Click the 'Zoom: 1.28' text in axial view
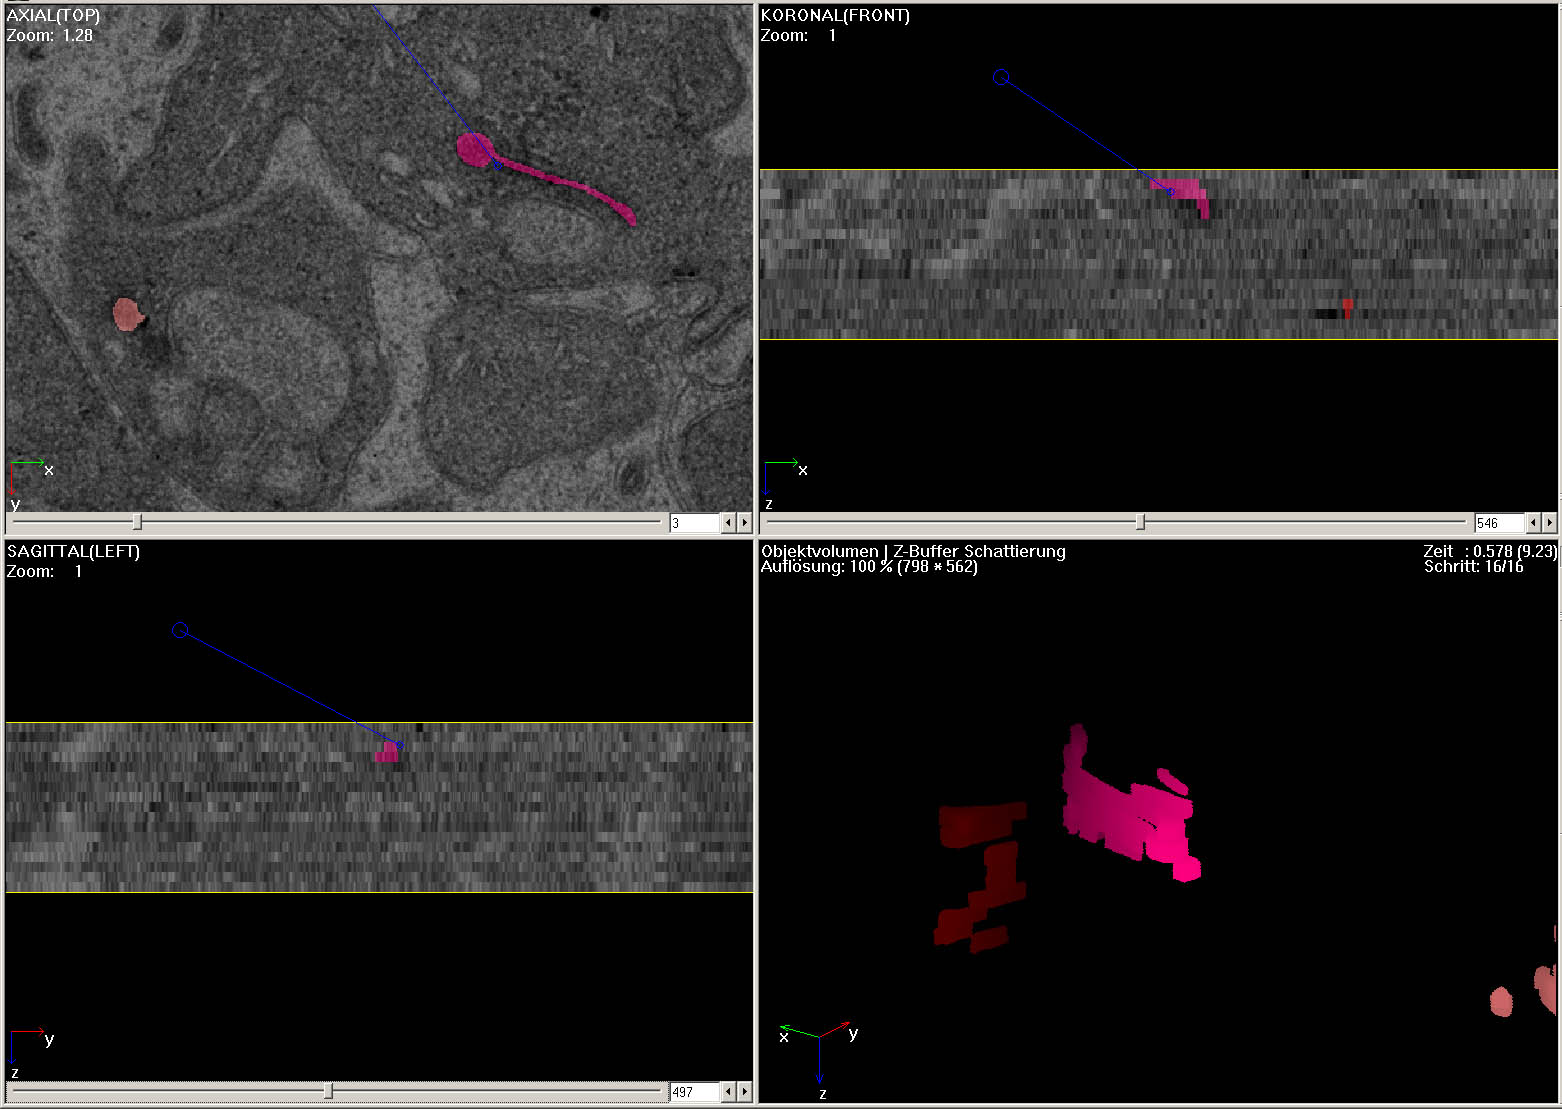 coord(50,35)
